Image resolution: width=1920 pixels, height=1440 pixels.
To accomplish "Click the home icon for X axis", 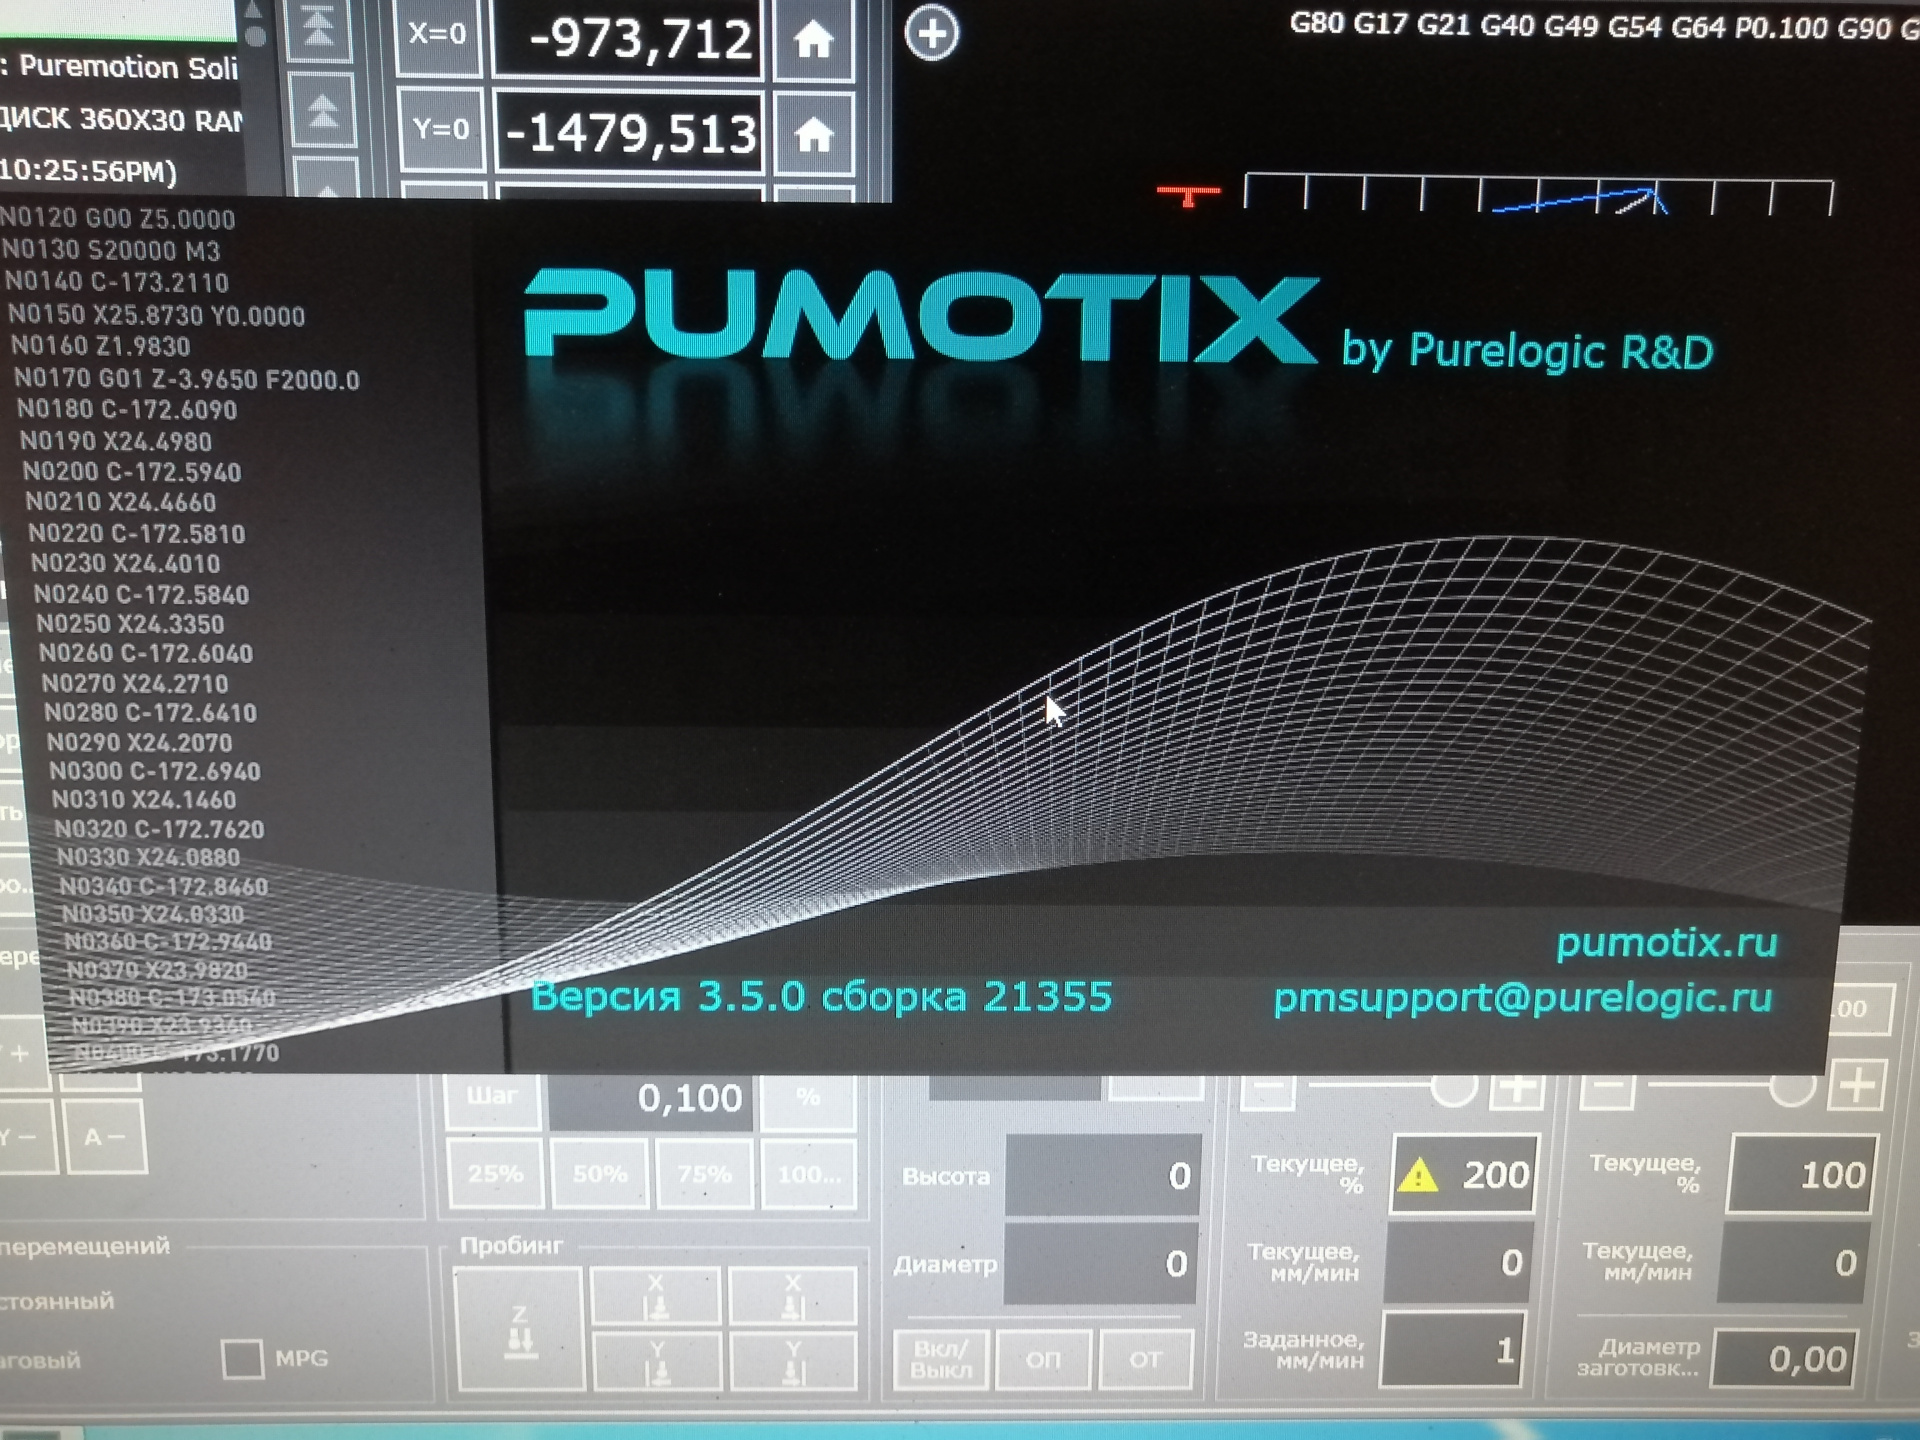I will [813, 40].
